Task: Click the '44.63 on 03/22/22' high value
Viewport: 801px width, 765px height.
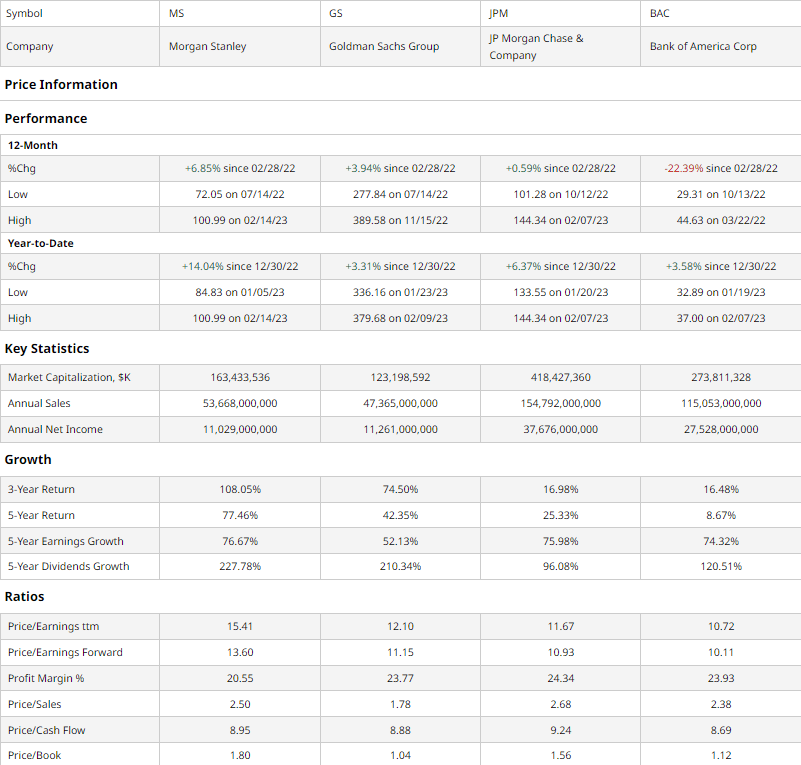Action: tap(721, 221)
